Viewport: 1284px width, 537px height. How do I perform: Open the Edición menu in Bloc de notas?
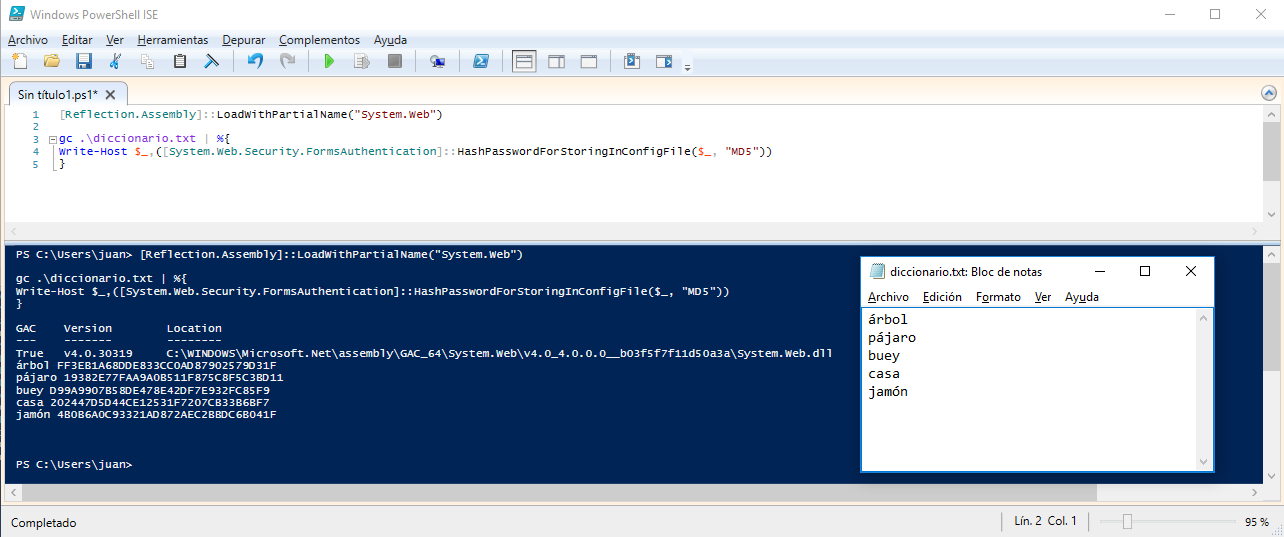pos(942,297)
